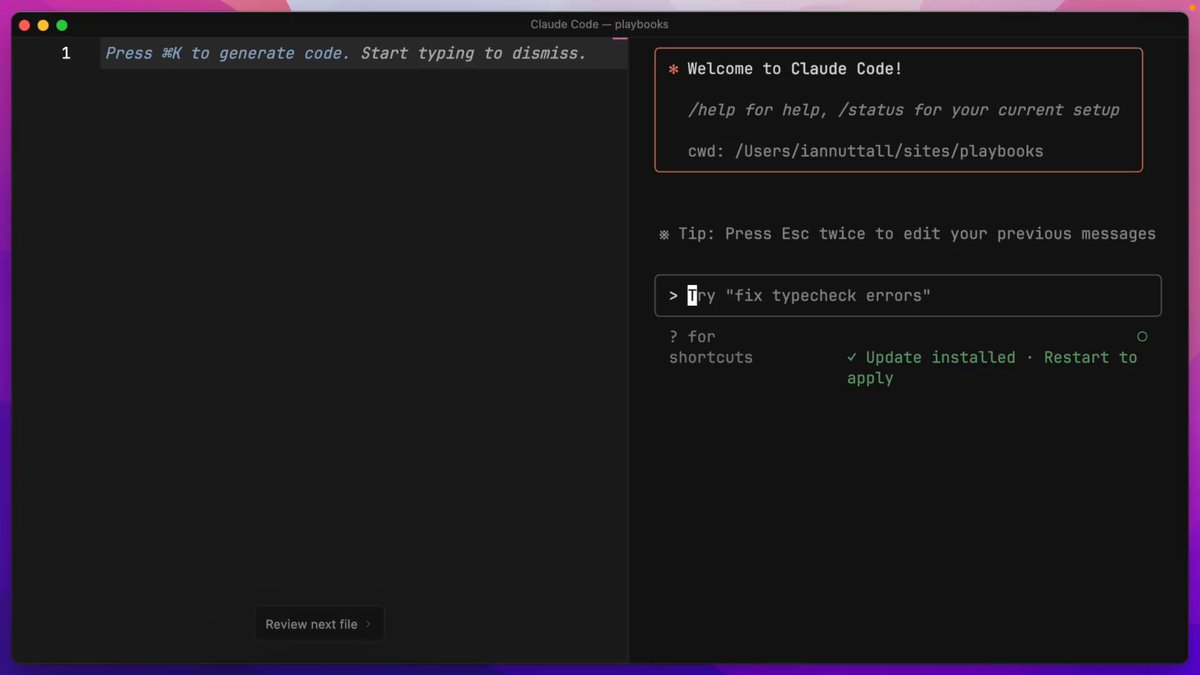Click the '? for shortcuts' hint
This screenshot has height=675, width=1200.
711,347
